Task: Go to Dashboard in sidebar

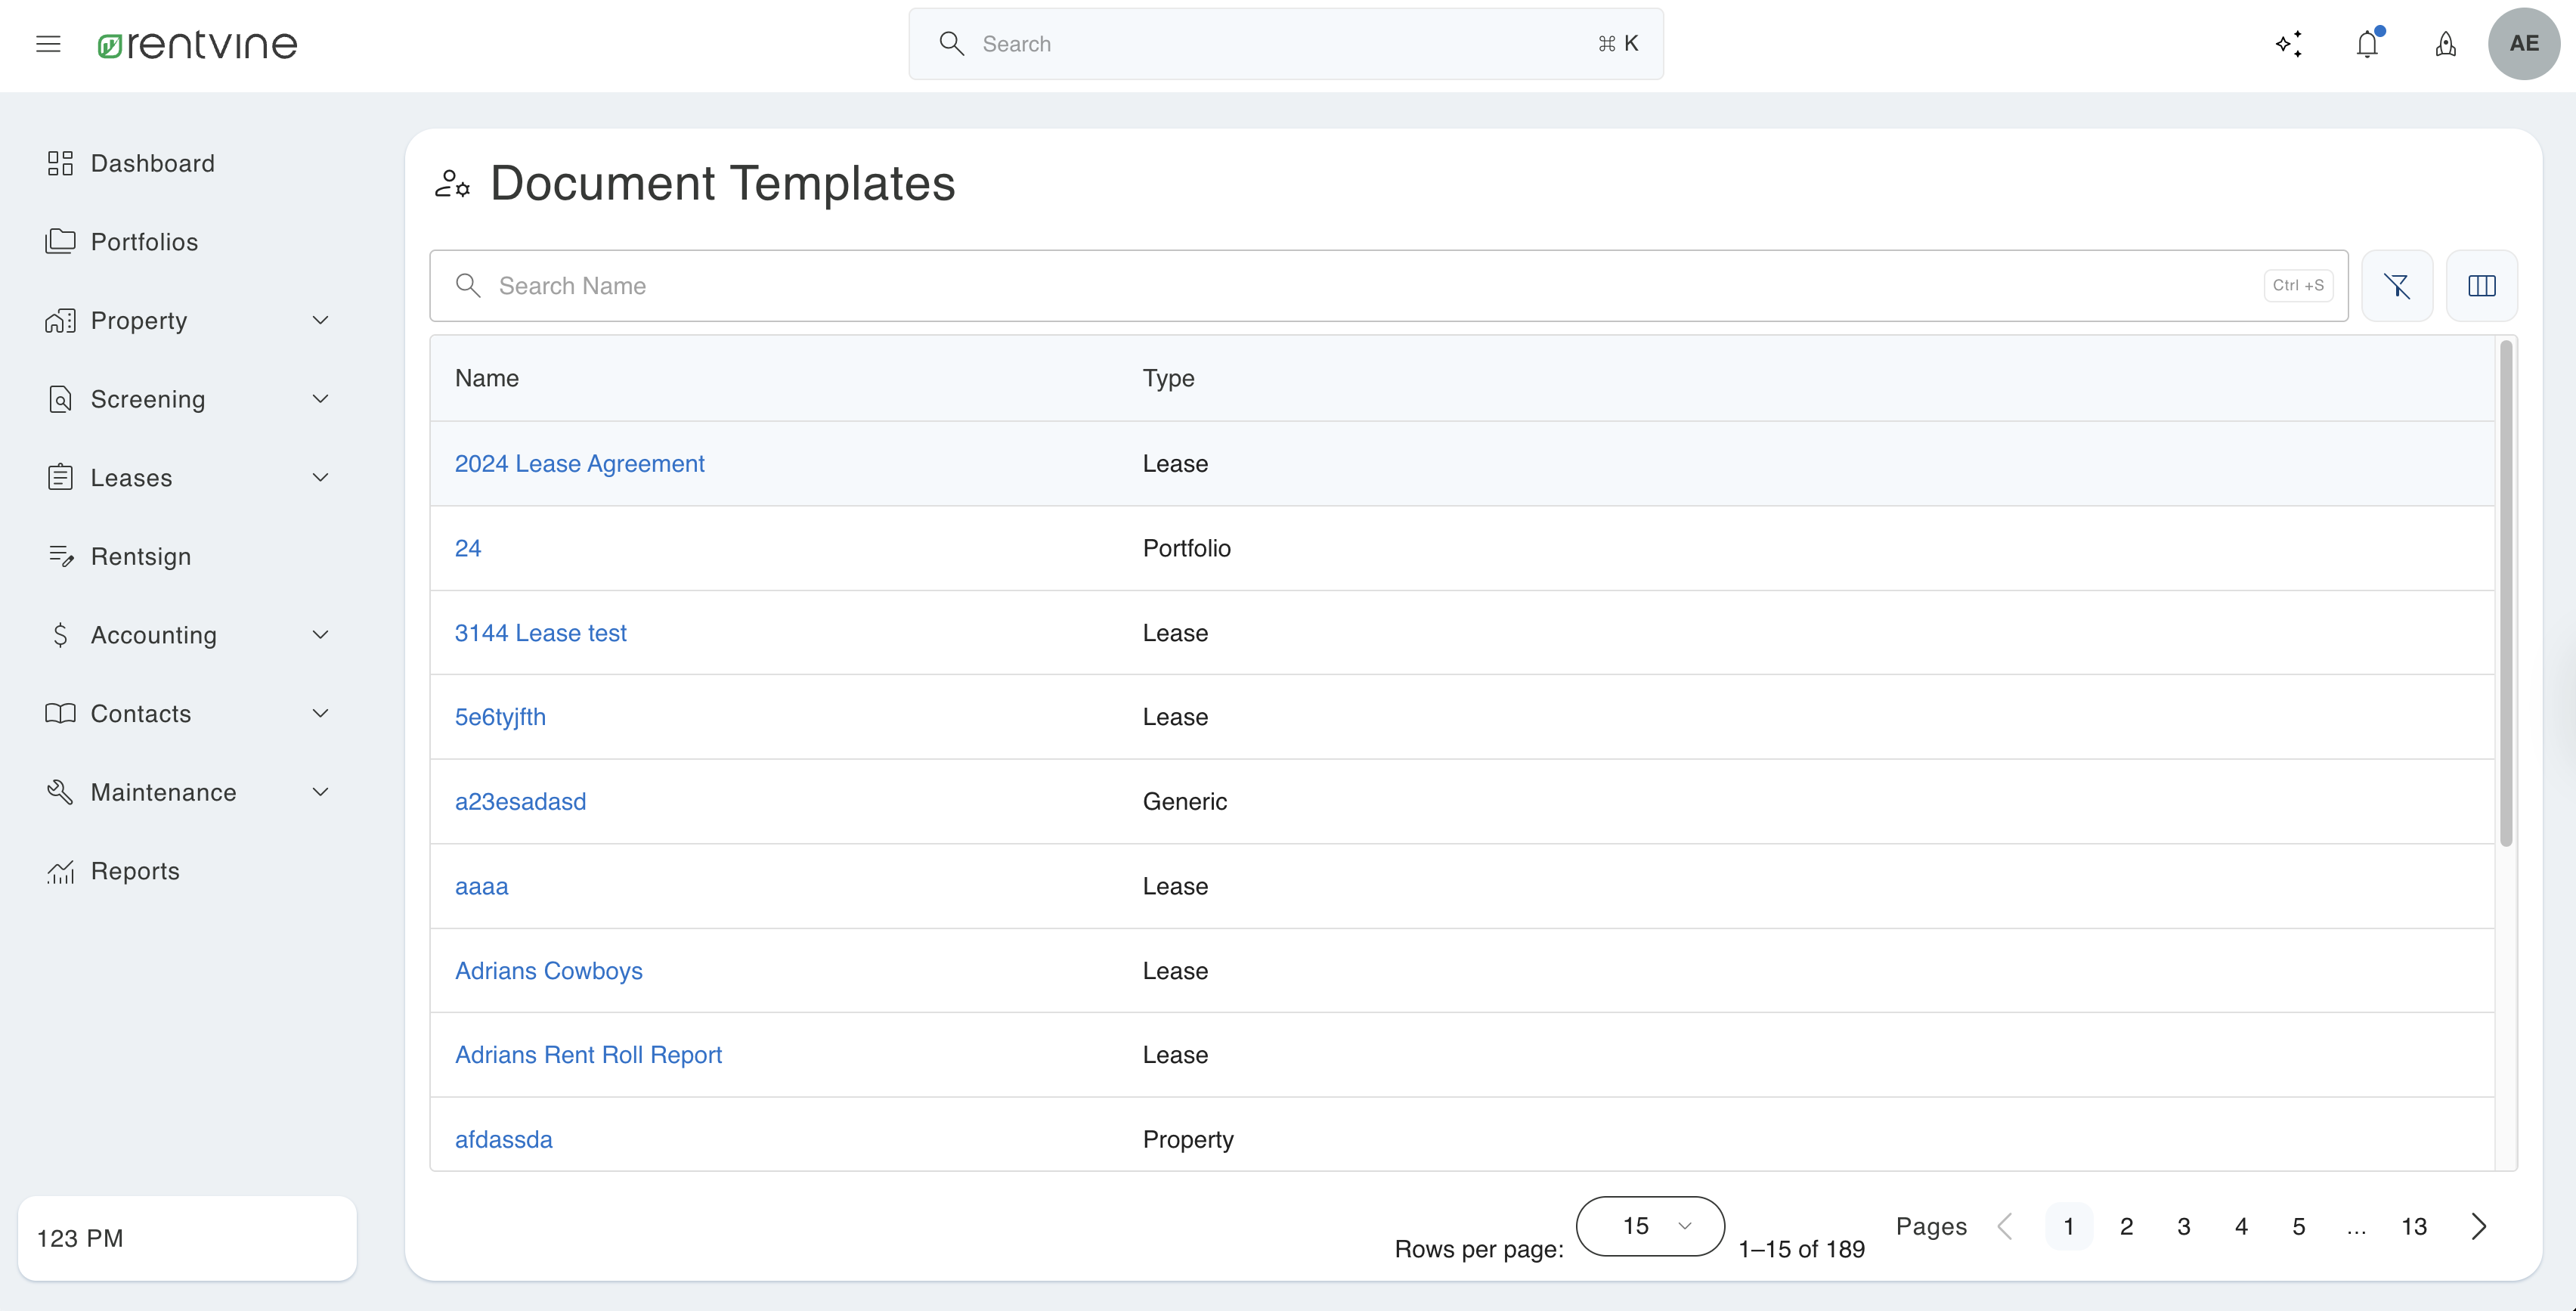Action: 152,163
